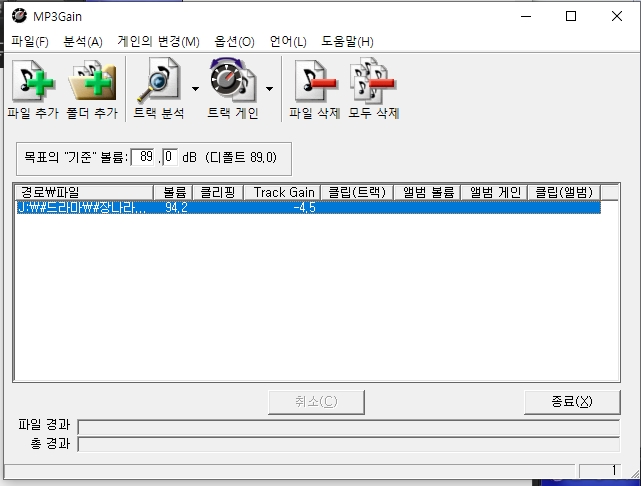Close the MP3Gain window
Viewport: 641px width, 486px height.
[617, 16]
